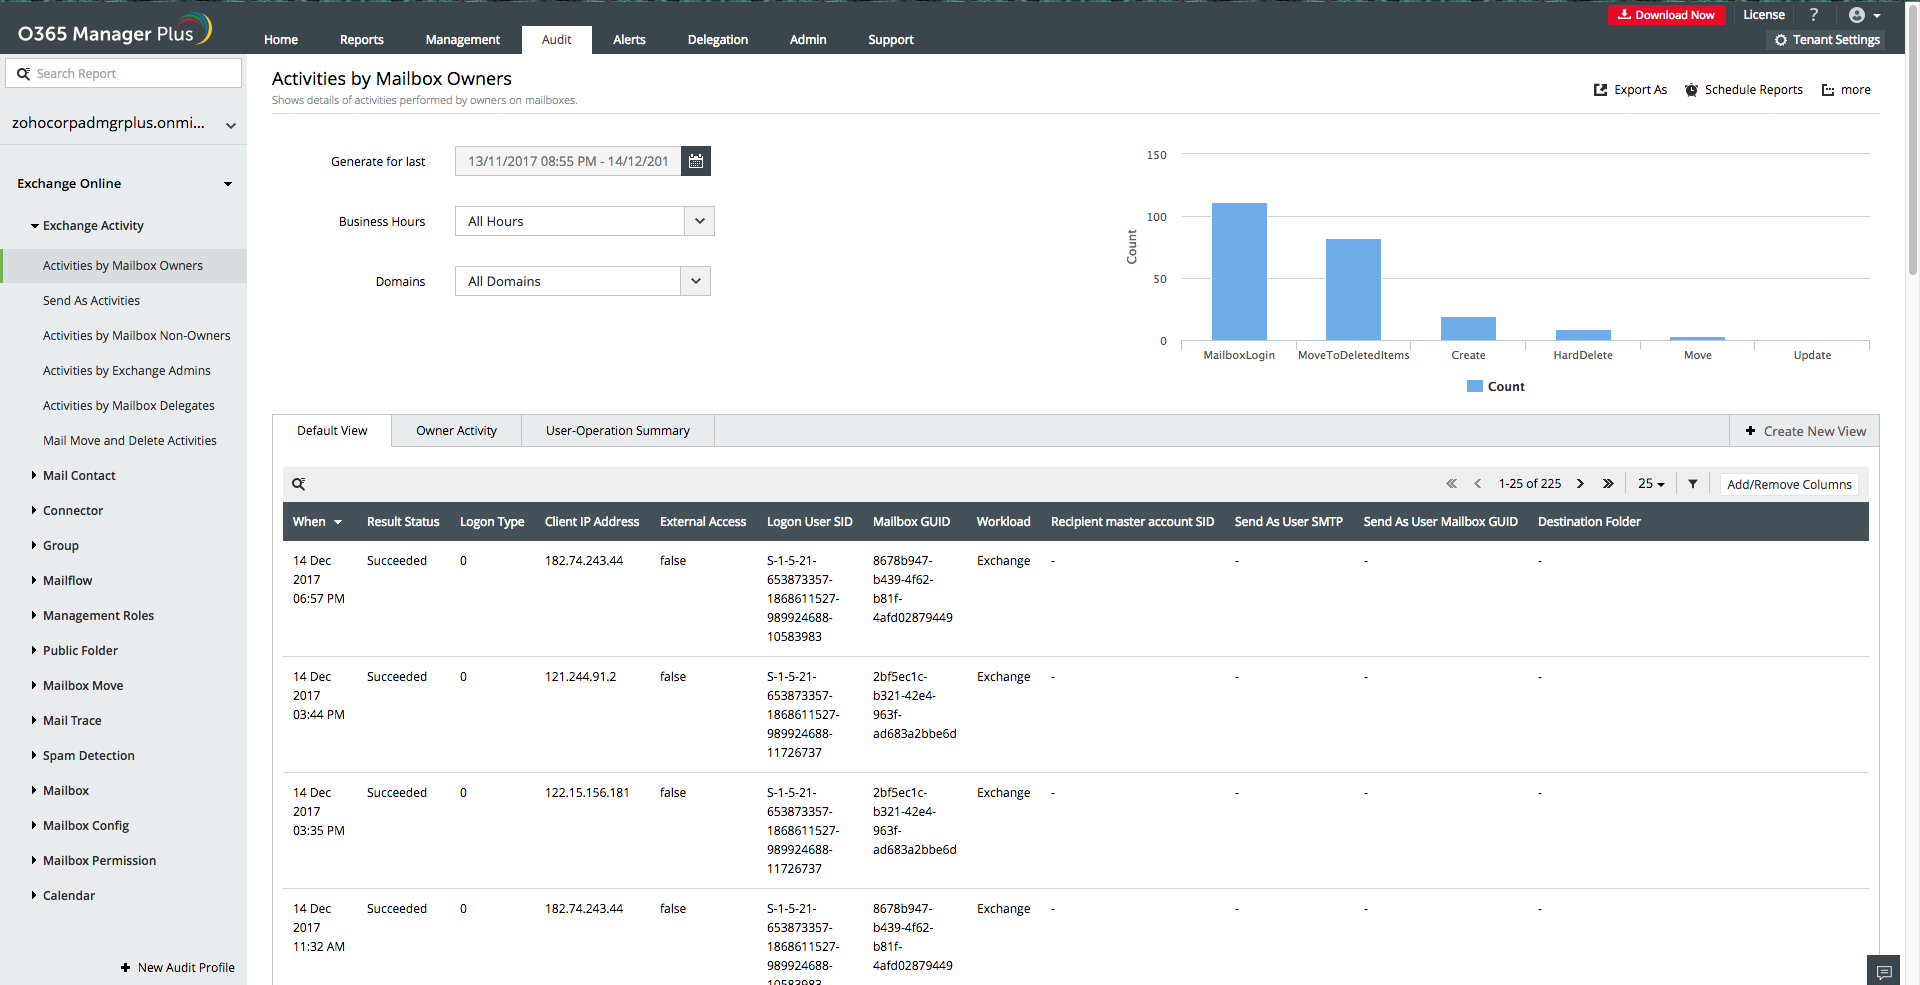Click the table search magnifier icon
This screenshot has height=985, width=1920.
click(298, 484)
